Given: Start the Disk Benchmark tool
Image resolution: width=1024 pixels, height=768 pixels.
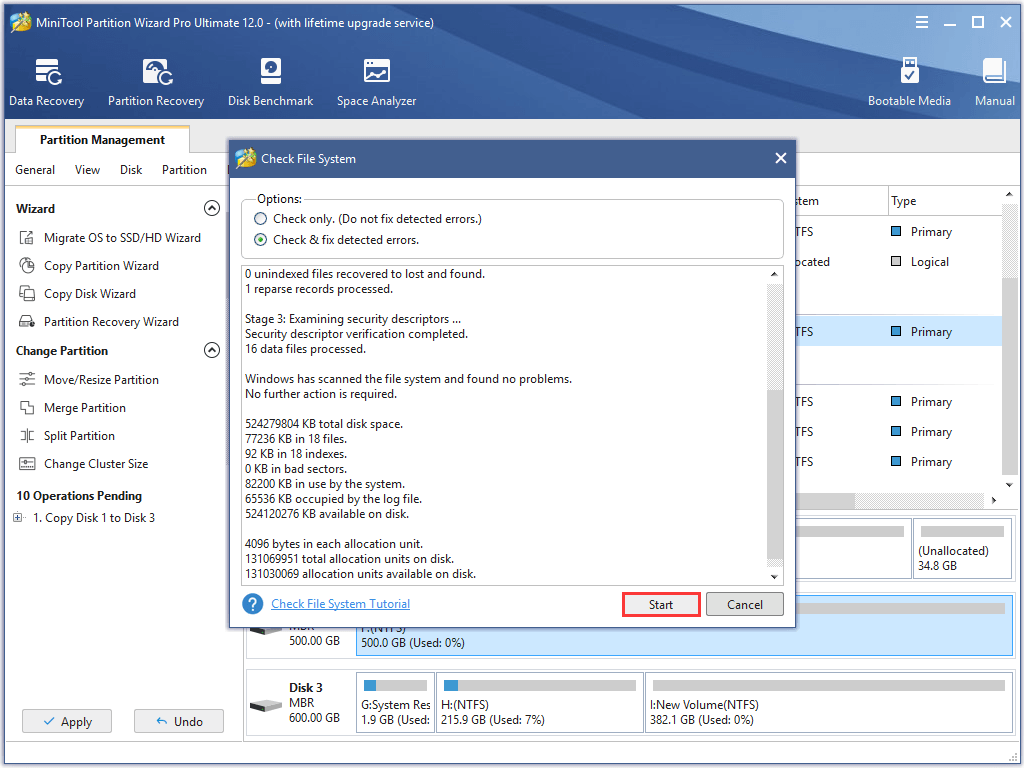Looking at the screenshot, I should (x=270, y=80).
